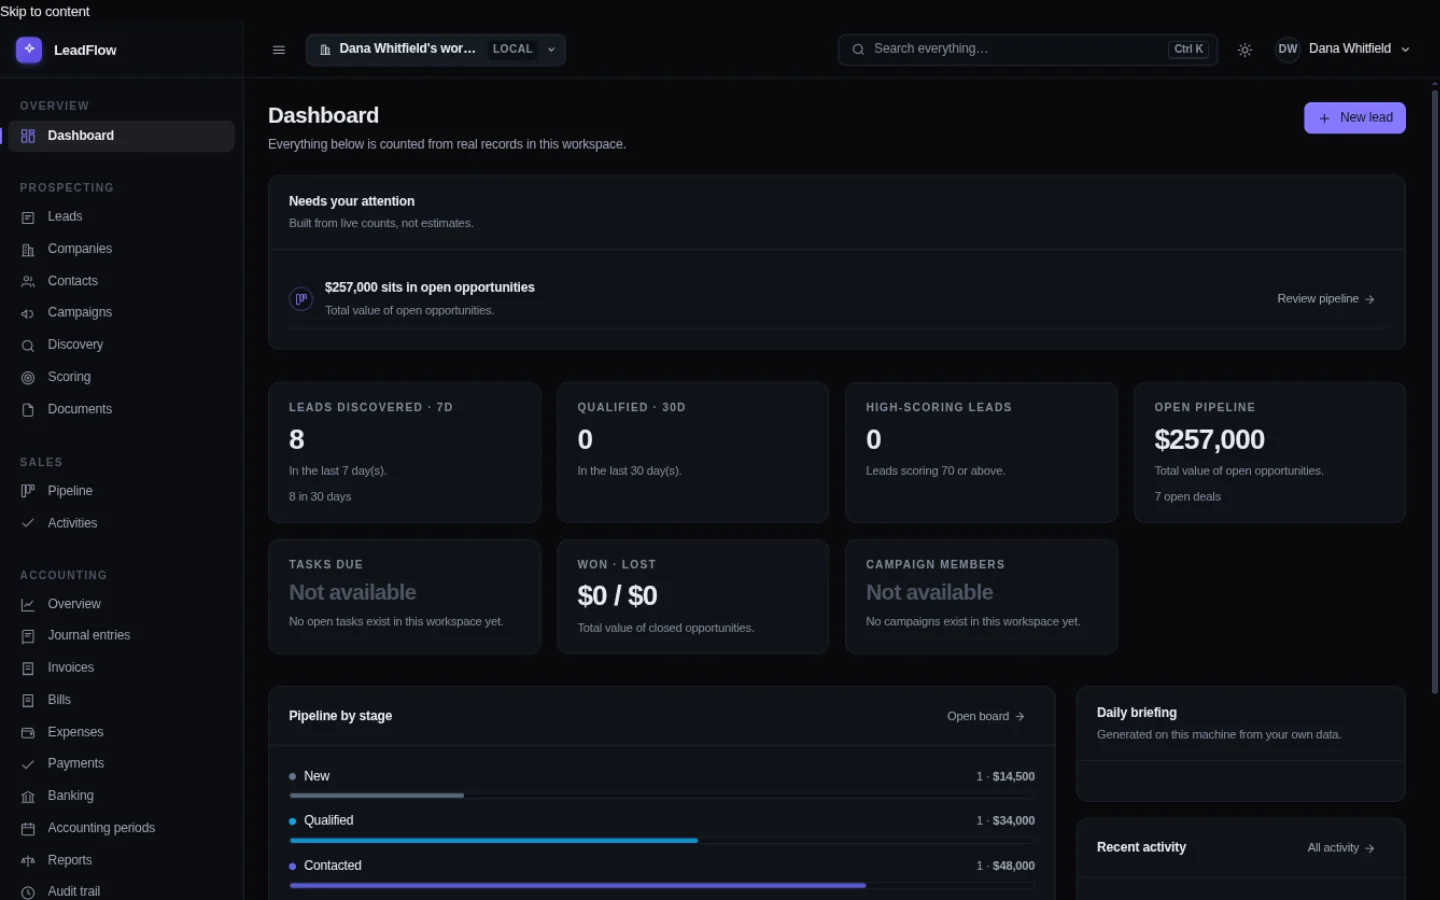Screen dimensions: 1440x900
Task: Click the Pipeline kanban icon in sidebar
Action: 28,491
